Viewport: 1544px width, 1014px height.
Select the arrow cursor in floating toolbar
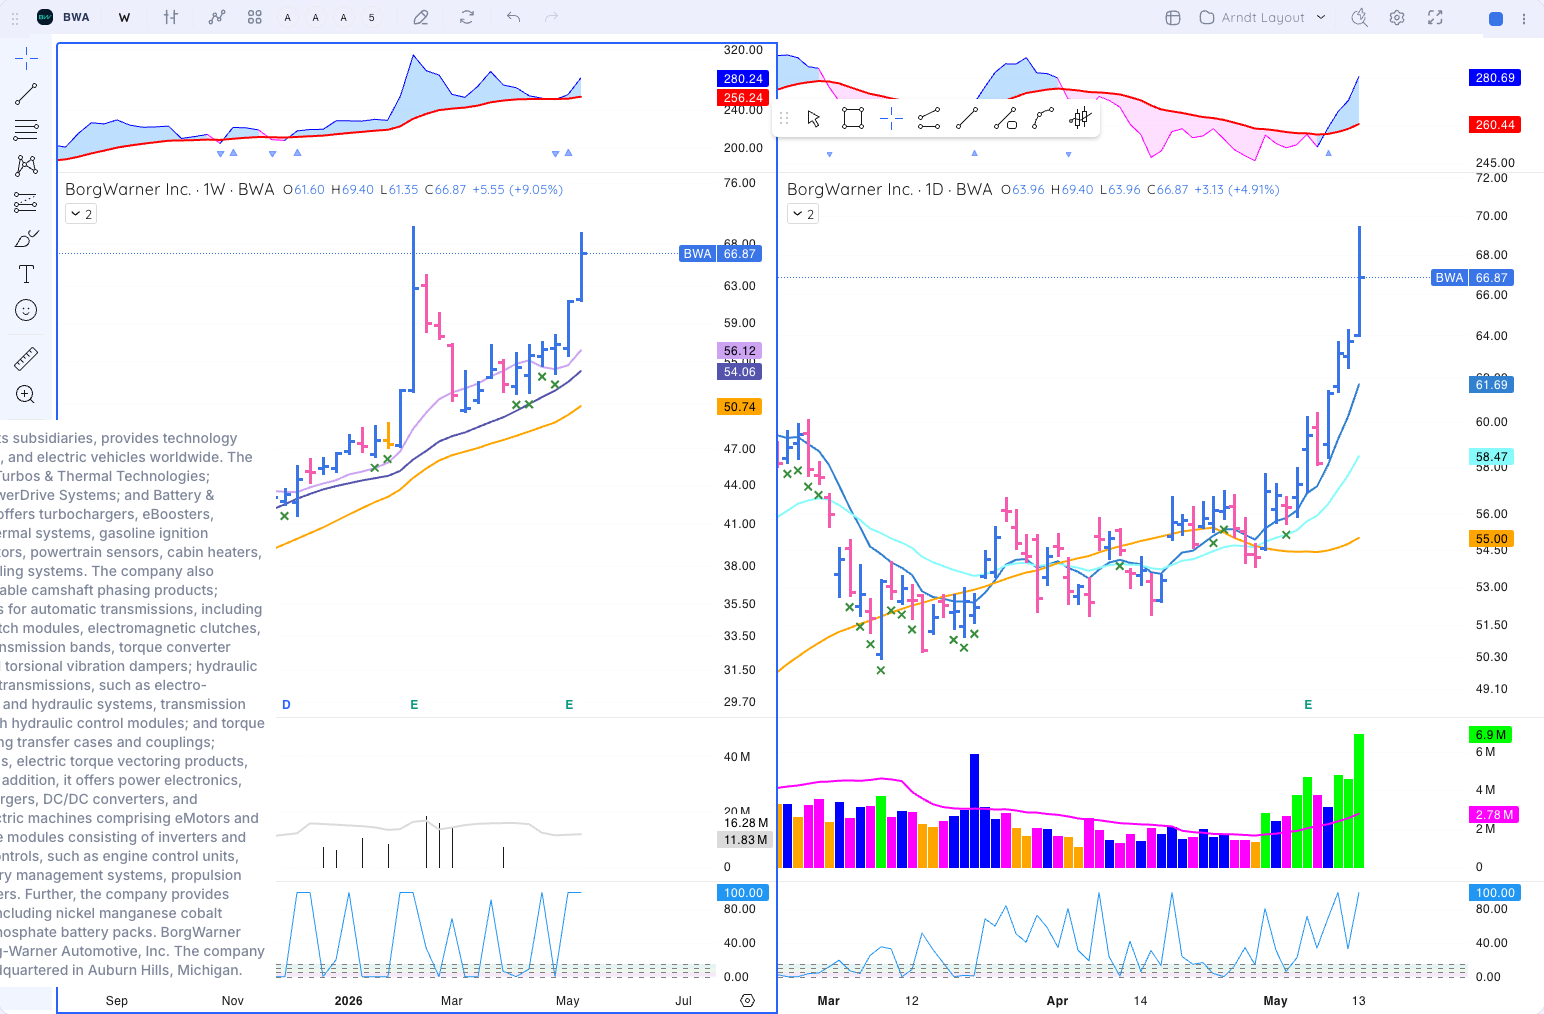(814, 119)
